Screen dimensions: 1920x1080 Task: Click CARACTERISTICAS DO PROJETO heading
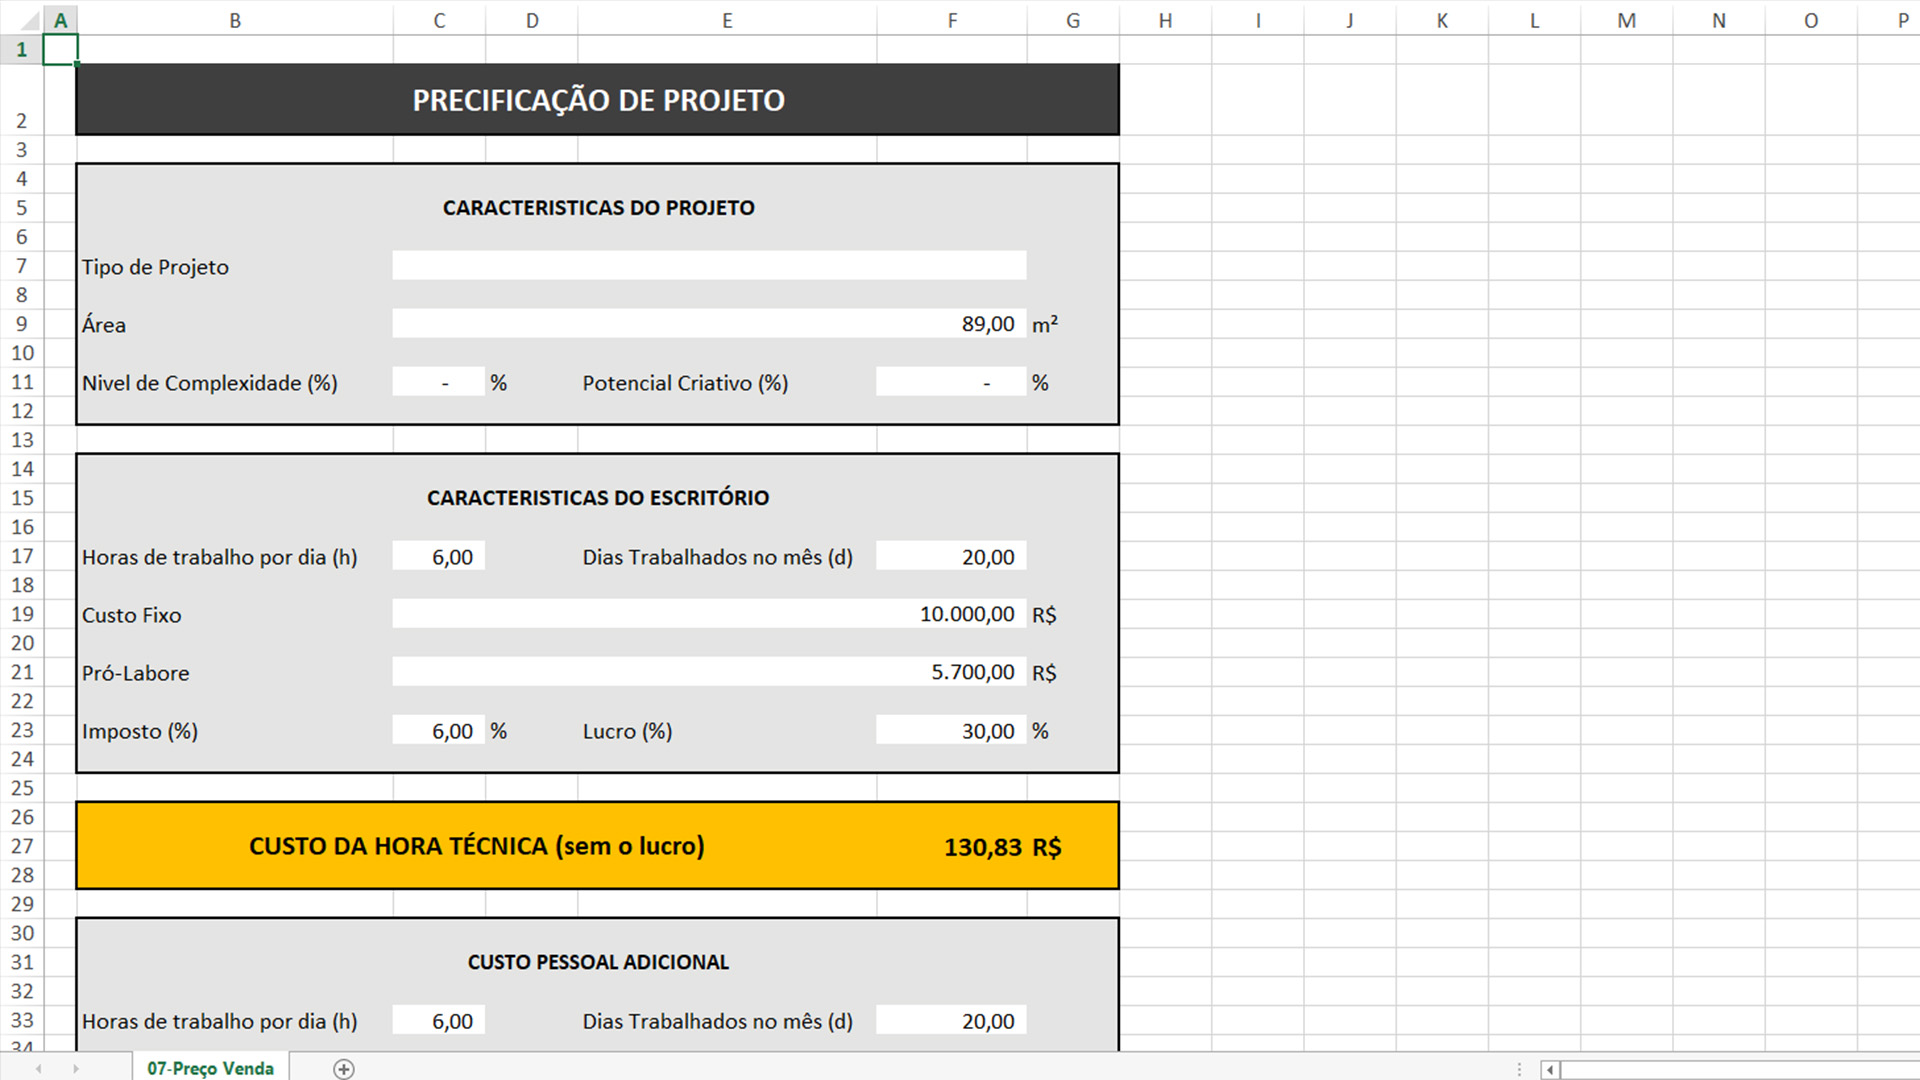point(598,208)
